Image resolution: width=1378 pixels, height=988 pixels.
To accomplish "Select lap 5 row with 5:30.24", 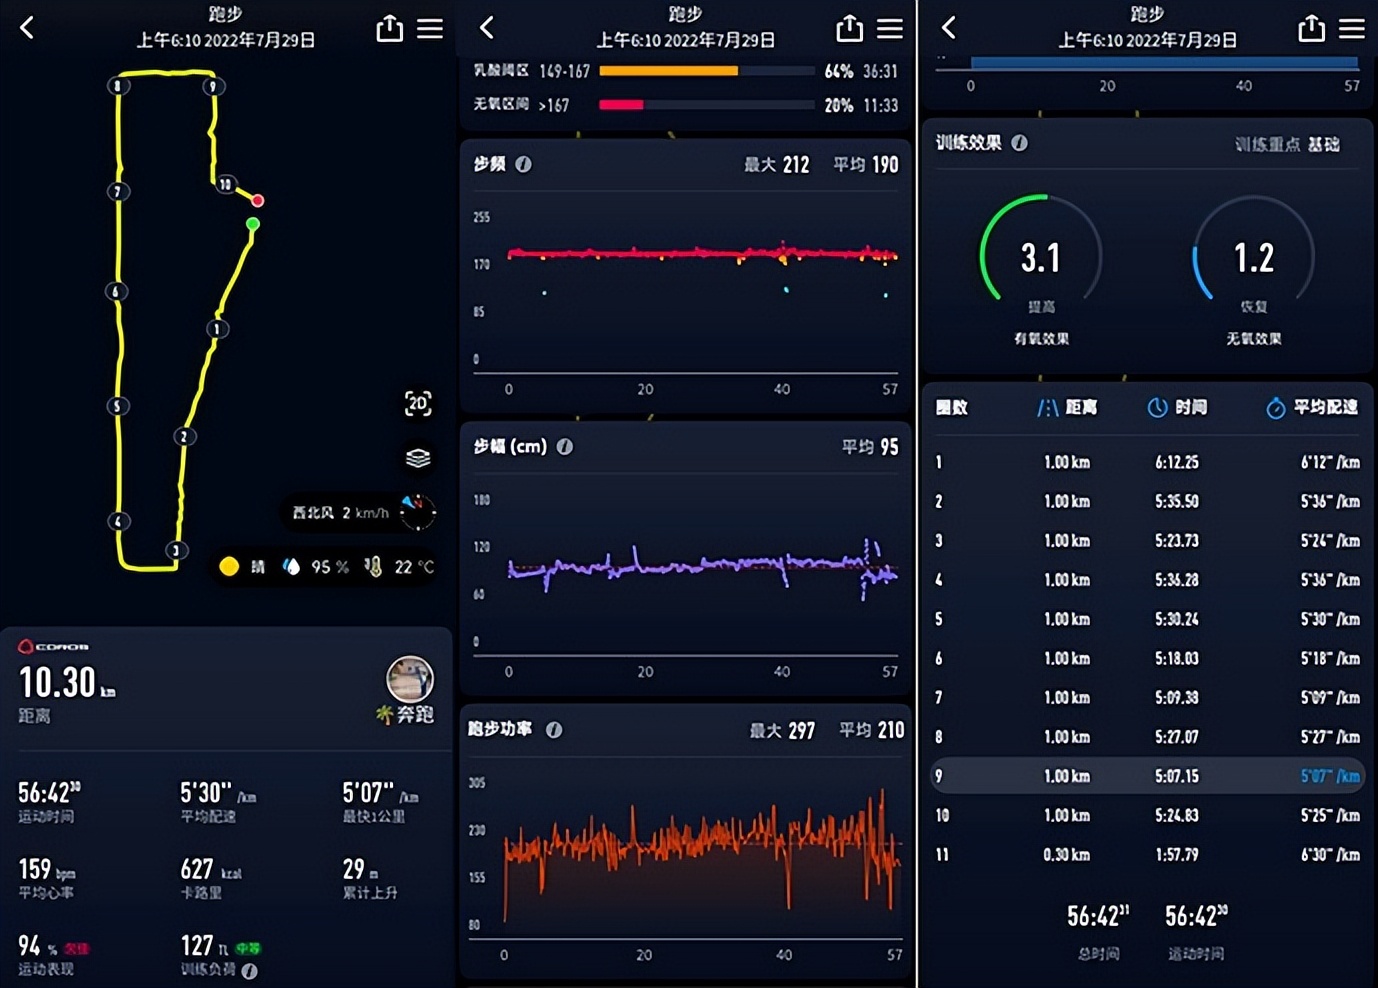I will [1148, 619].
